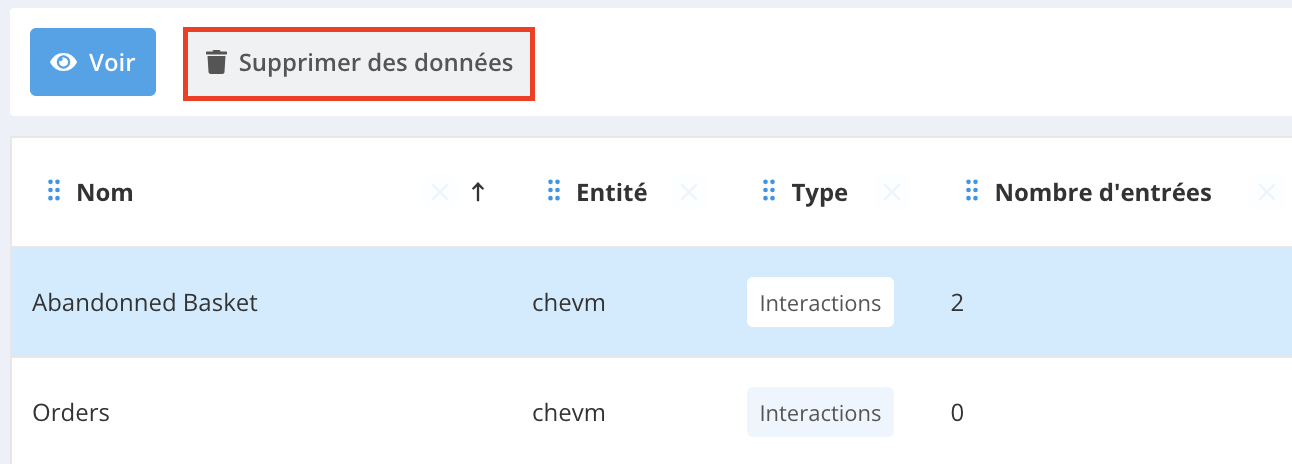The height and width of the screenshot is (464, 1292).
Task: Sort by the Type column header
Action: 819,192
